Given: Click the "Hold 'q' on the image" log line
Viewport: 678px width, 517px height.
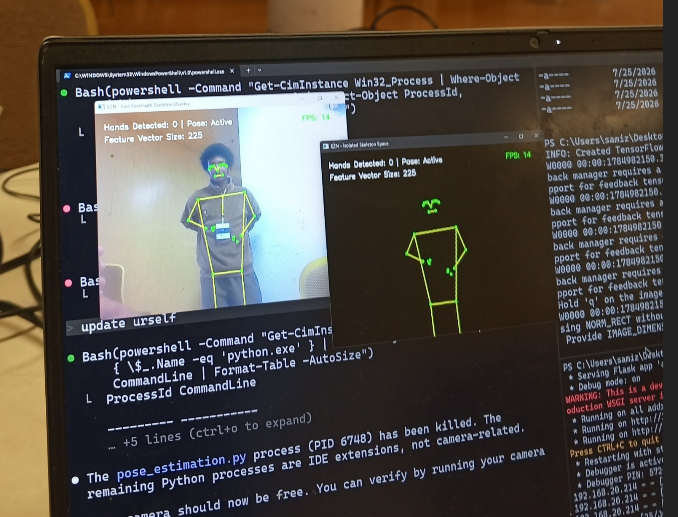Looking at the screenshot, I should click(x=610, y=300).
